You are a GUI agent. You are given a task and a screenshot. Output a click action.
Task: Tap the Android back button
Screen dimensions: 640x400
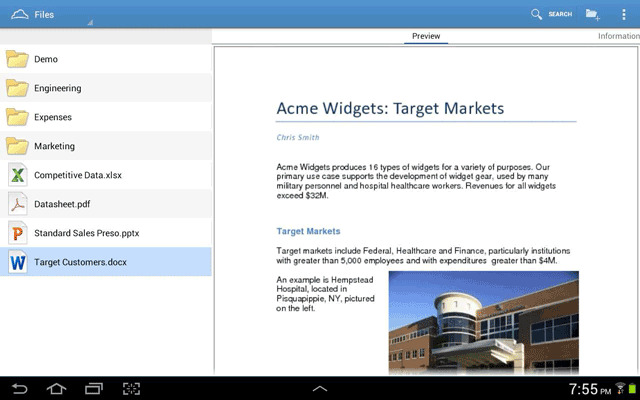[x=19, y=389]
